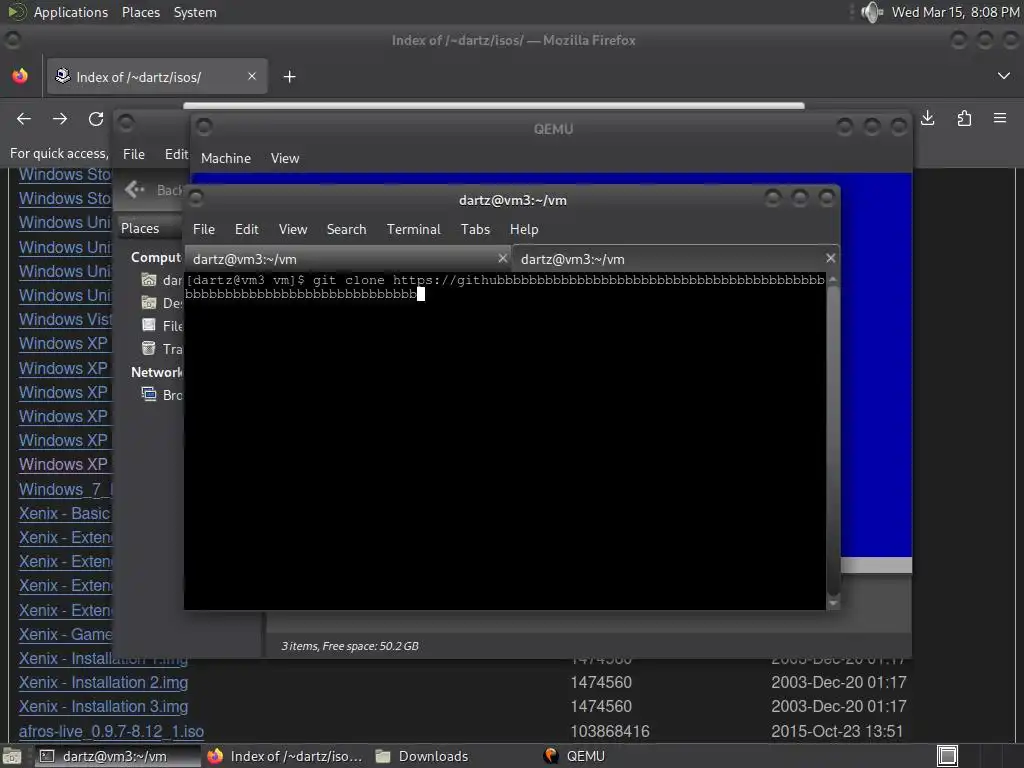Open afros-live_0.9.7-8.12_1.iso link

(111, 731)
